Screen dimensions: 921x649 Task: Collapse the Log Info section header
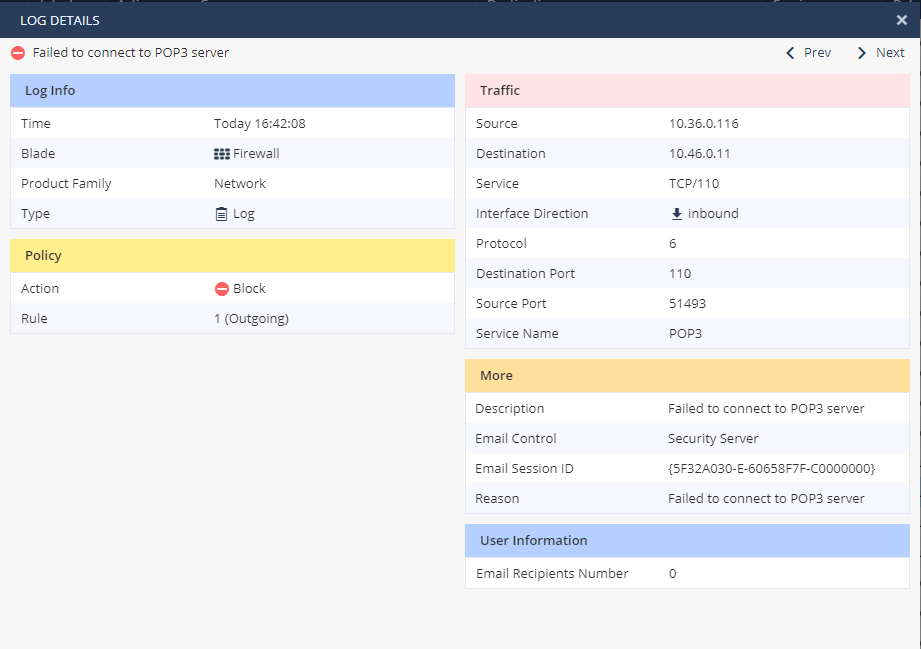tap(233, 90)
